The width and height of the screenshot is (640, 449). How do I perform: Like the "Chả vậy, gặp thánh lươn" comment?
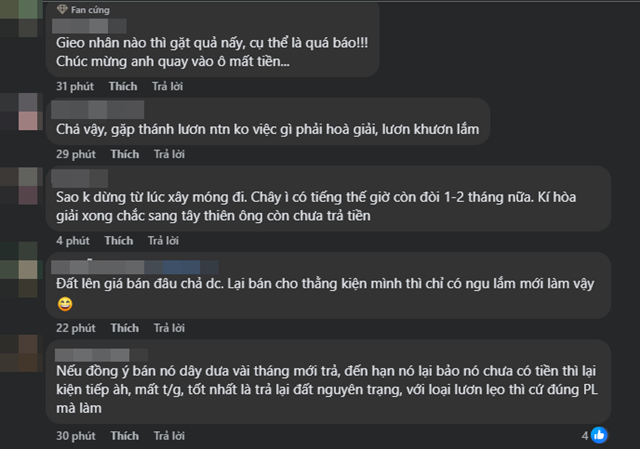tap(125, 154)
